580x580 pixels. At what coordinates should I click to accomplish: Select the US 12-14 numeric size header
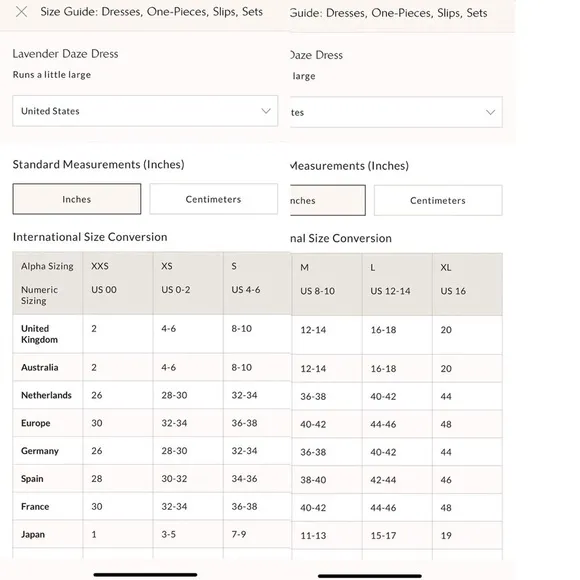point(390,291)
